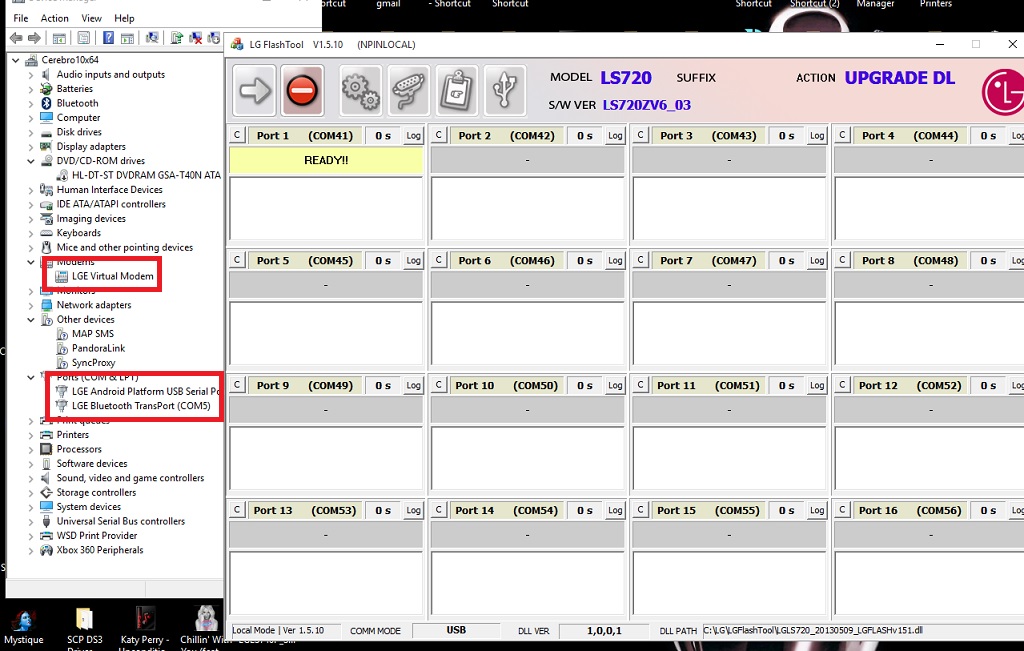This screenshot has width=1024, height=651.
Task: Collapse the Other devices category
Action: [31, 320]
